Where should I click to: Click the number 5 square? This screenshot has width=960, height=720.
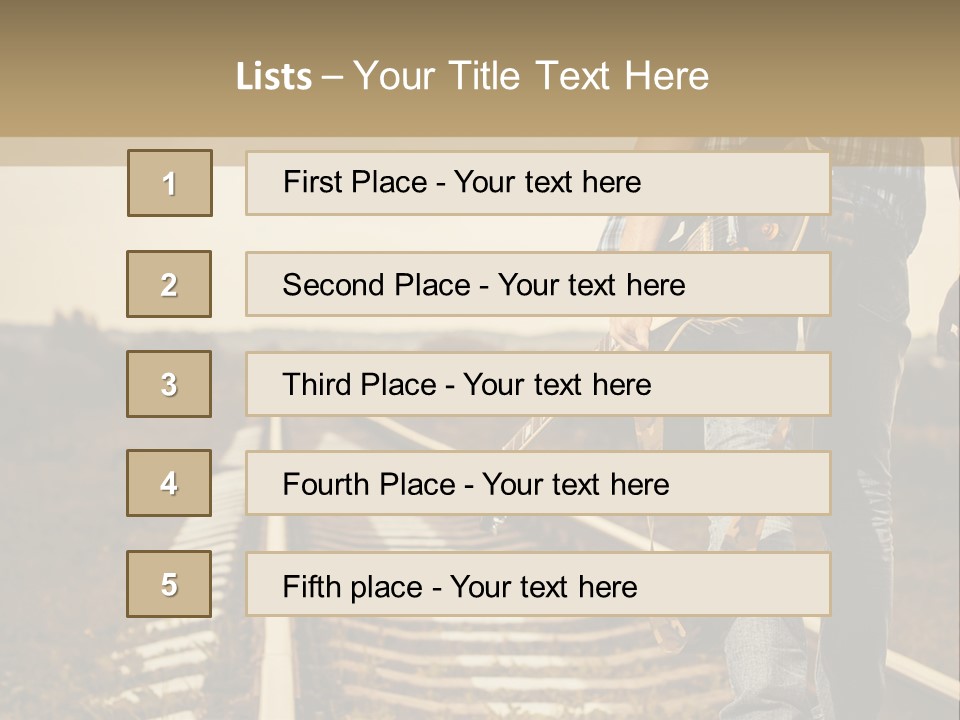(x=169, y=584)
